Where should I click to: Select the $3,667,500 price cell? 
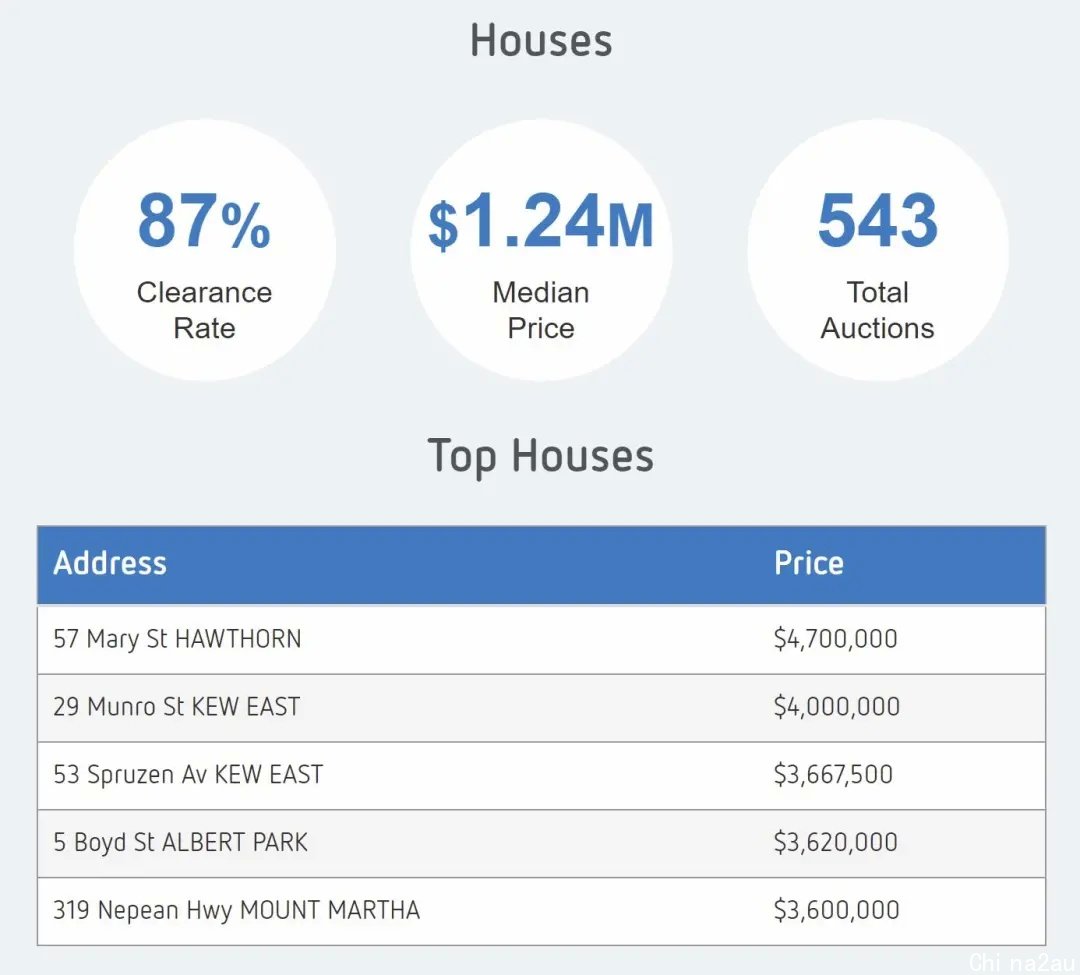[833, 775]
